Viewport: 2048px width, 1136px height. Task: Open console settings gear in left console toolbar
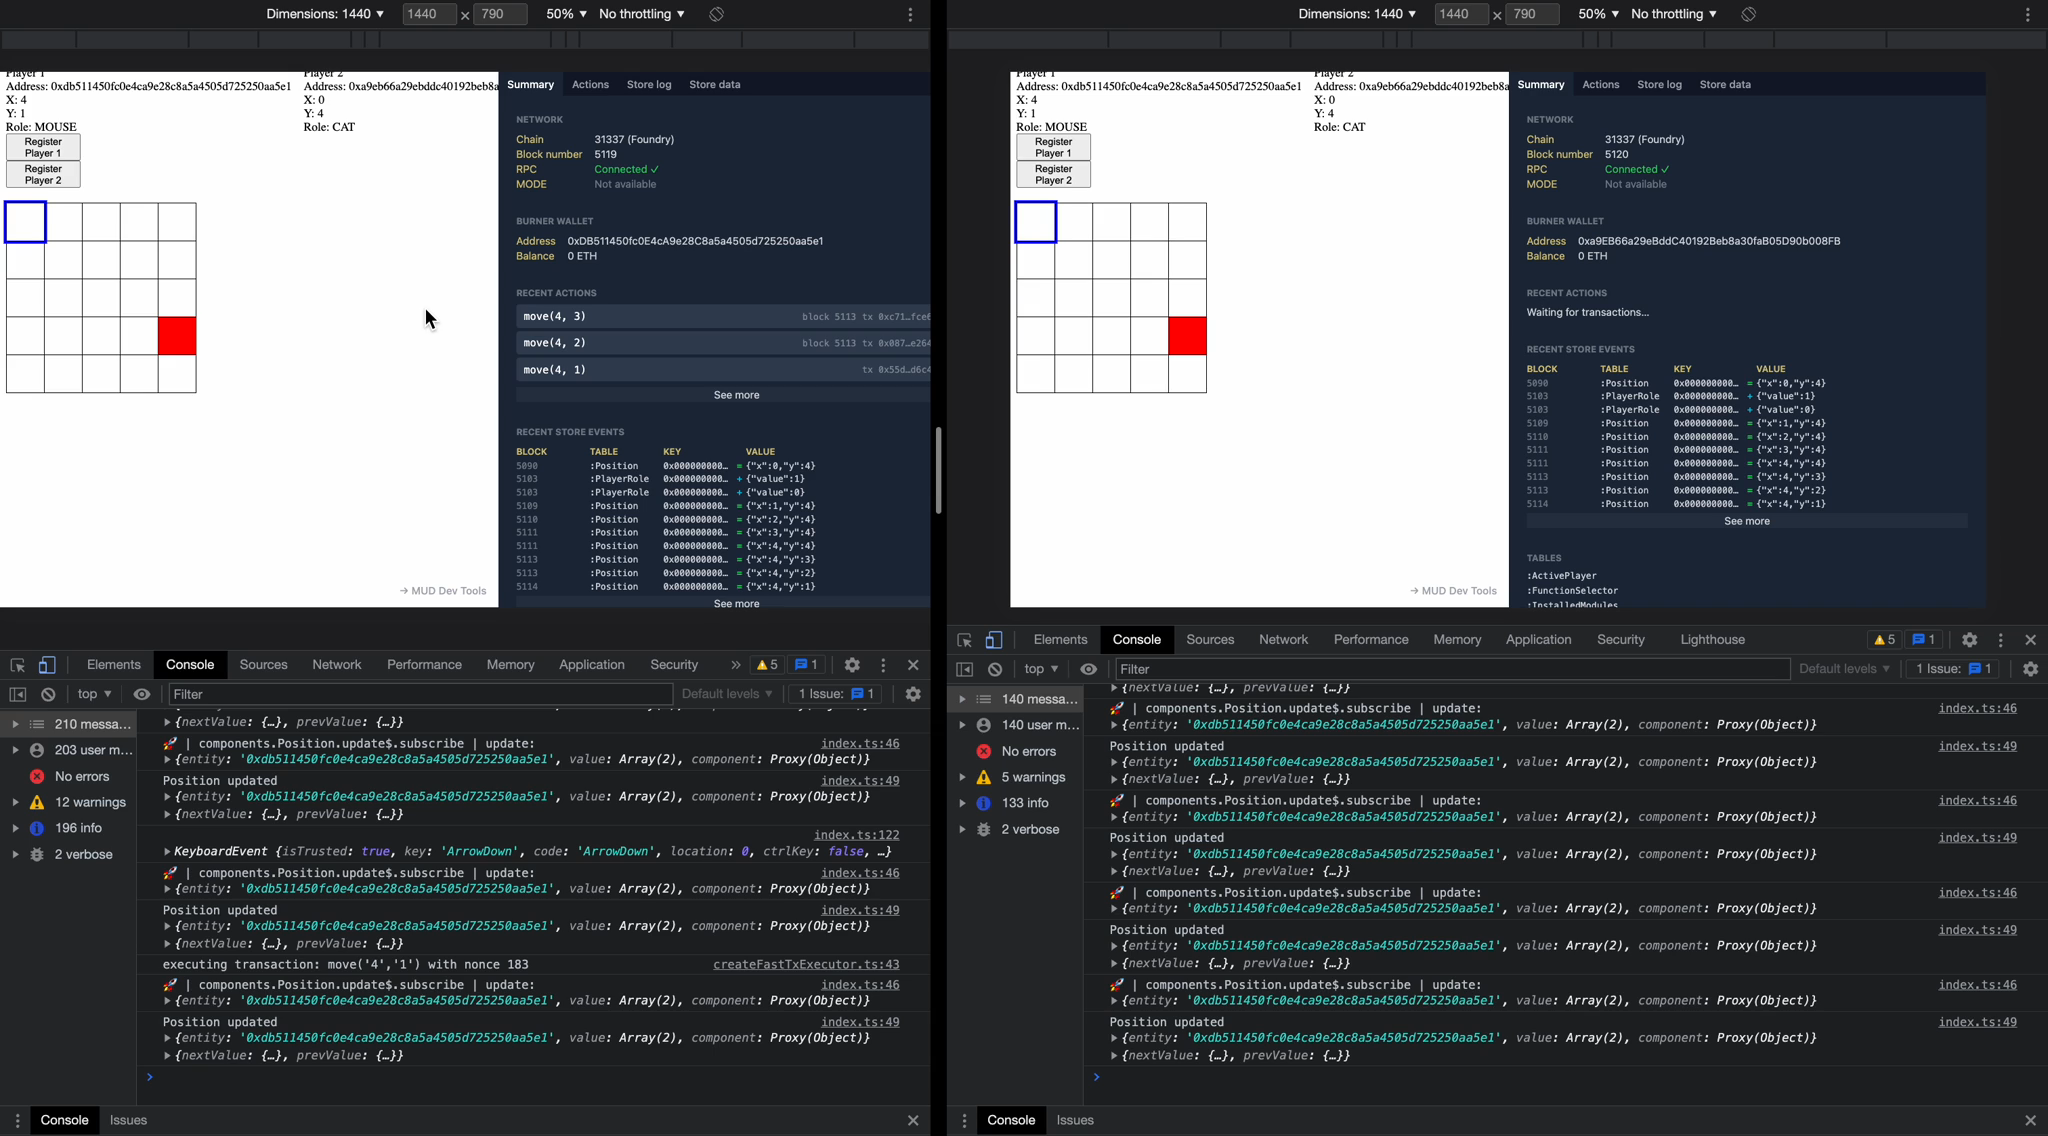[913, 694]
